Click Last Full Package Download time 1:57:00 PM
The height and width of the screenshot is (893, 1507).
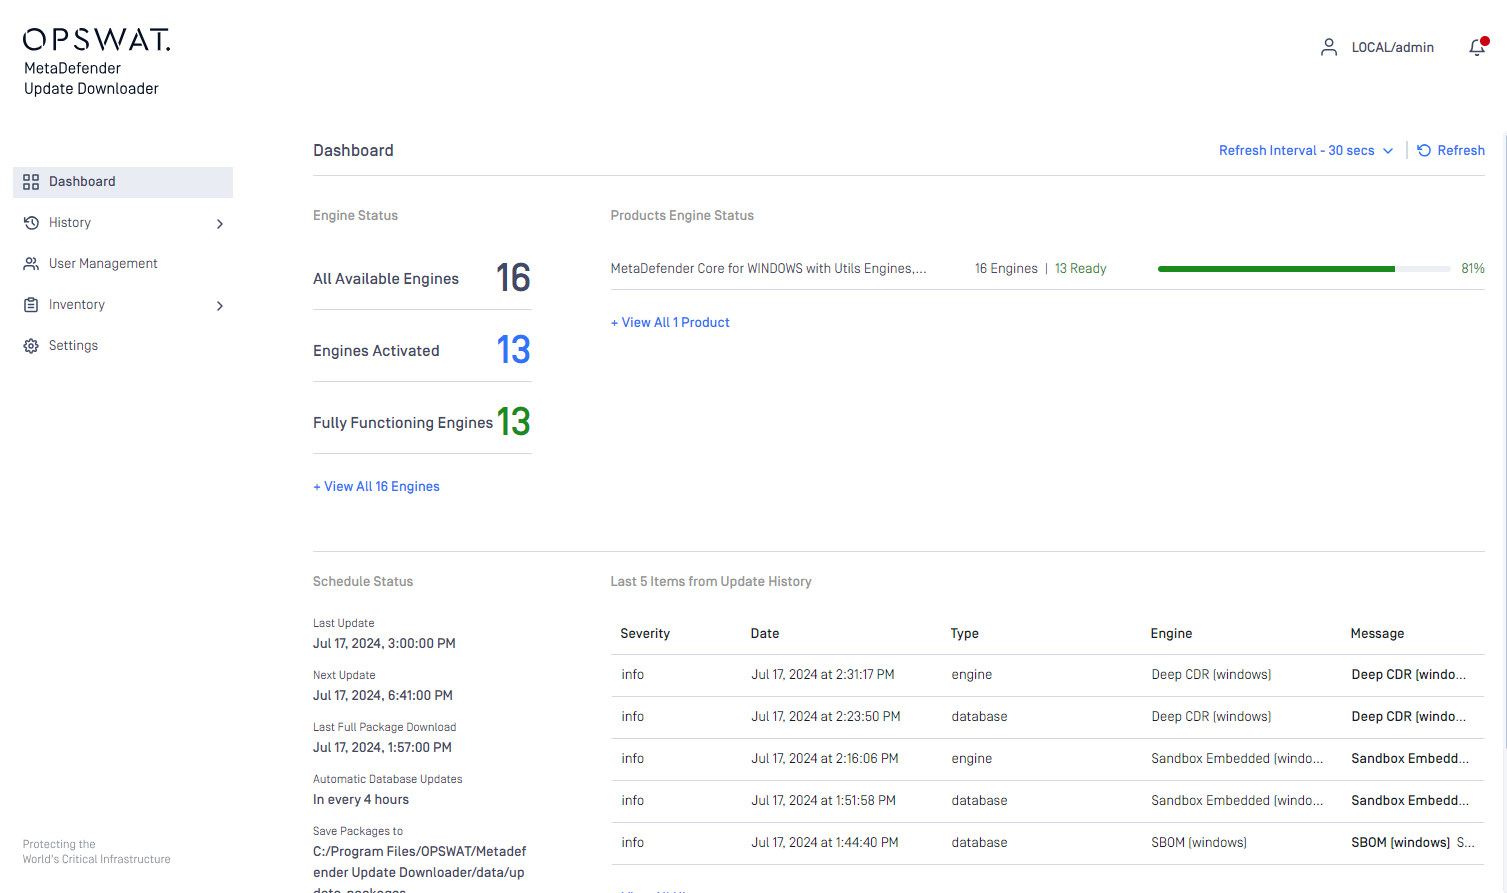(x=382, y=747)
